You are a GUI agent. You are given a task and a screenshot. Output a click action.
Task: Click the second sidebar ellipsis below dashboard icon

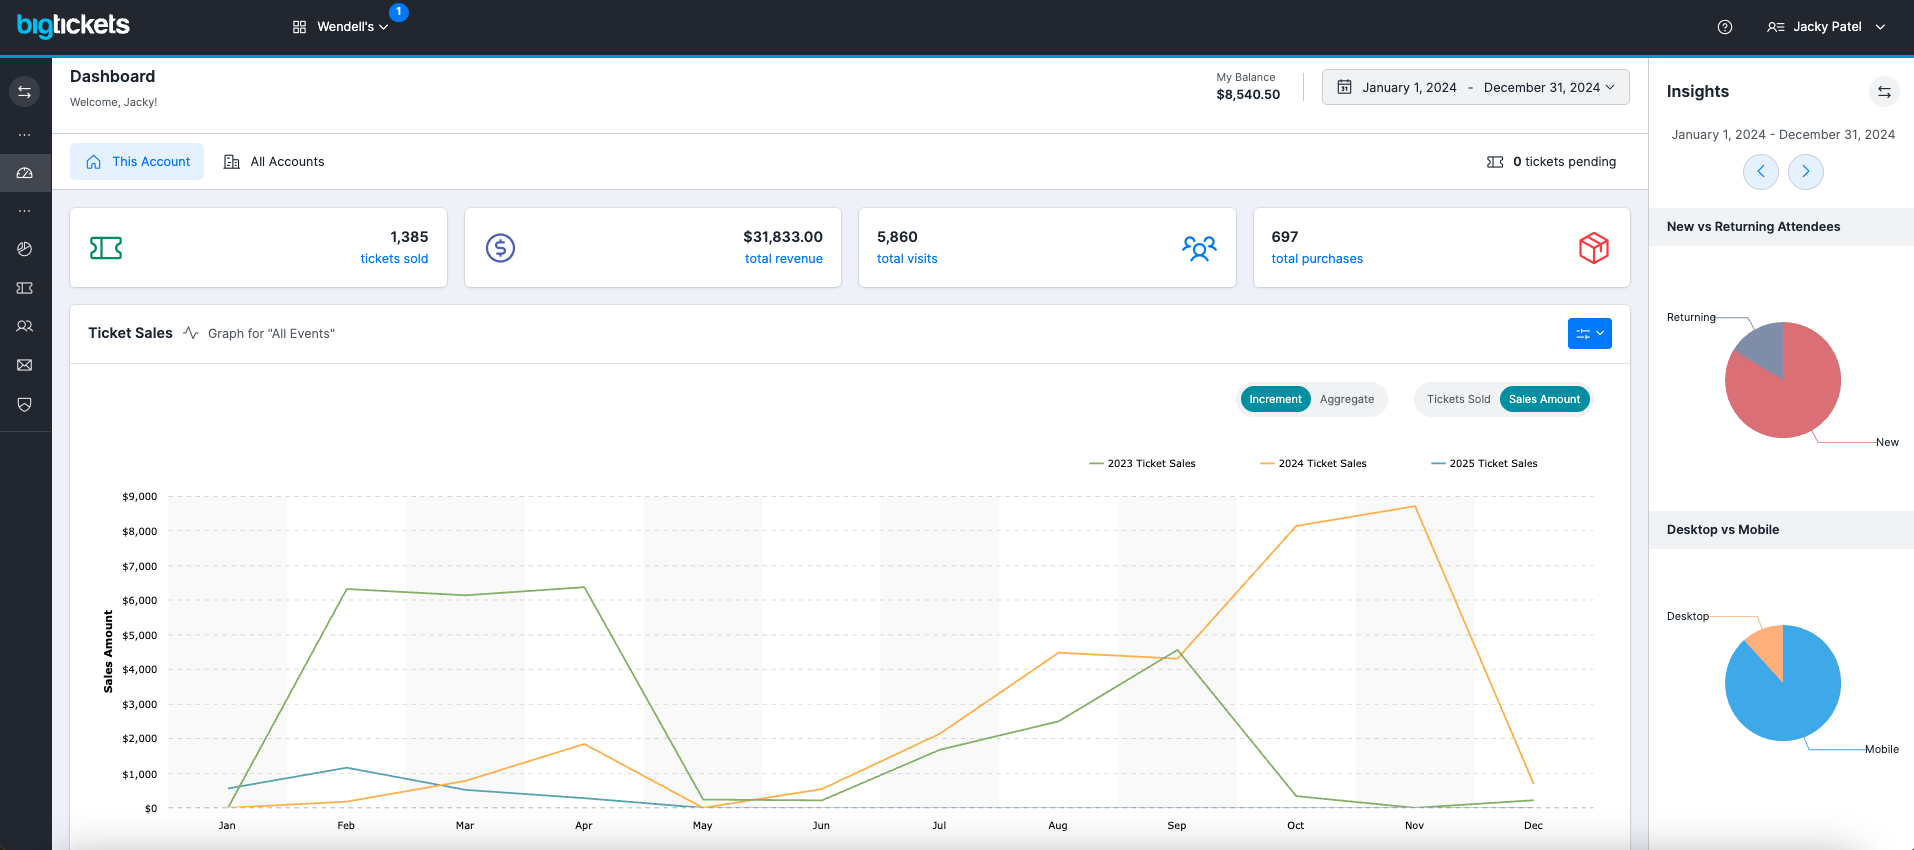(x=25, y=211)
